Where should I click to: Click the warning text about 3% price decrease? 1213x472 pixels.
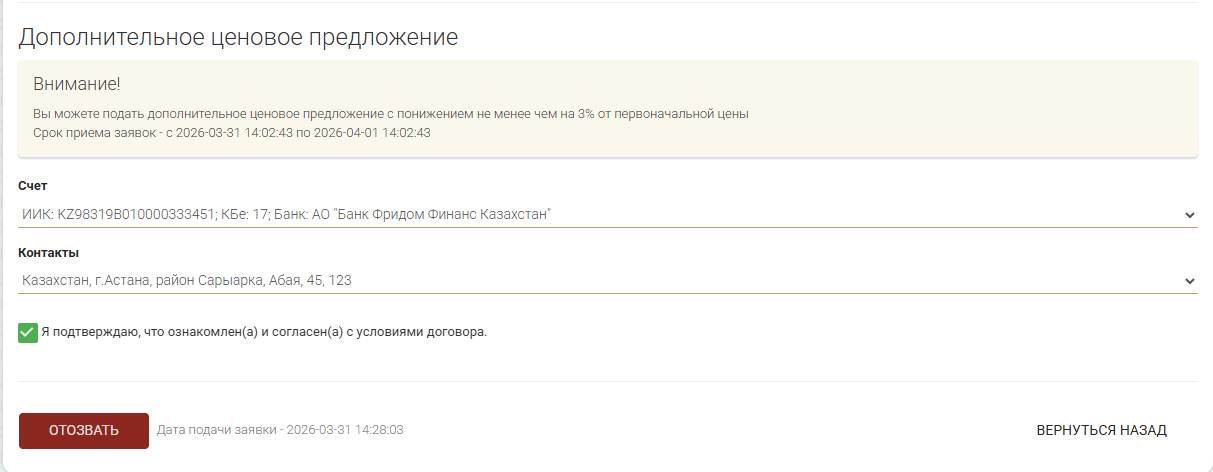point(390,114)
